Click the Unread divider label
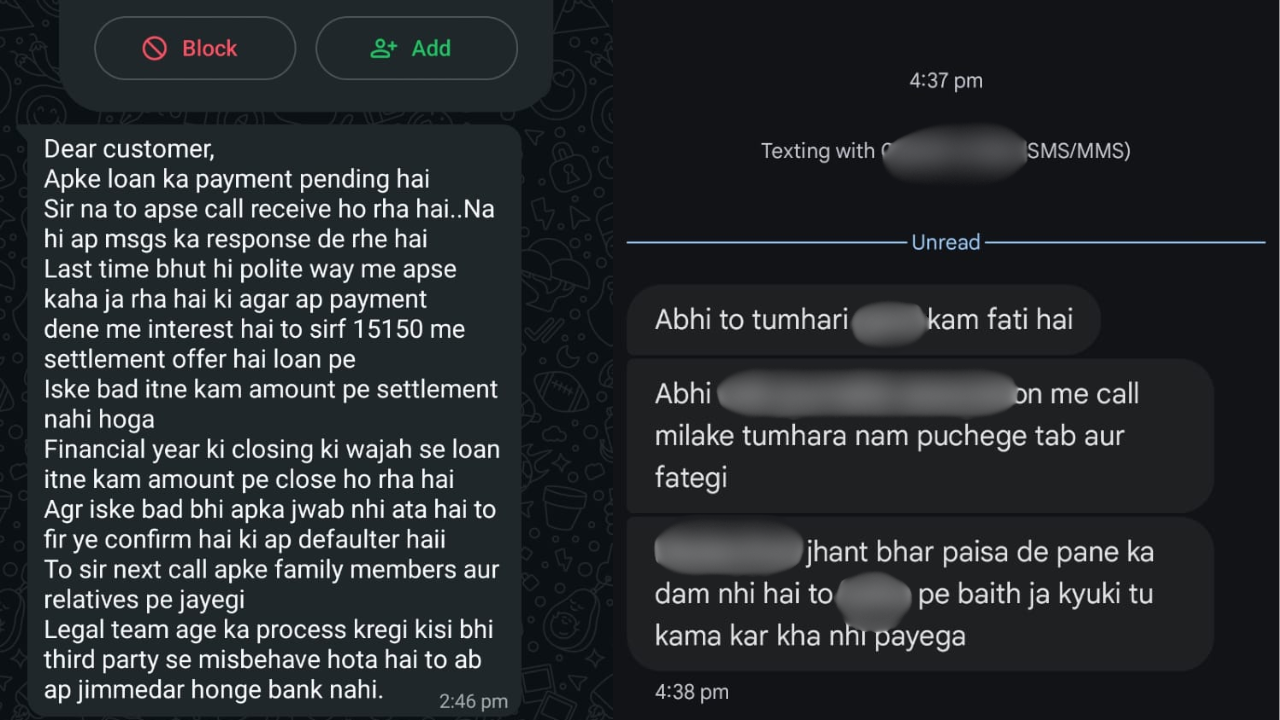This screenshot has width=1280, height=720. pos(945,242)
